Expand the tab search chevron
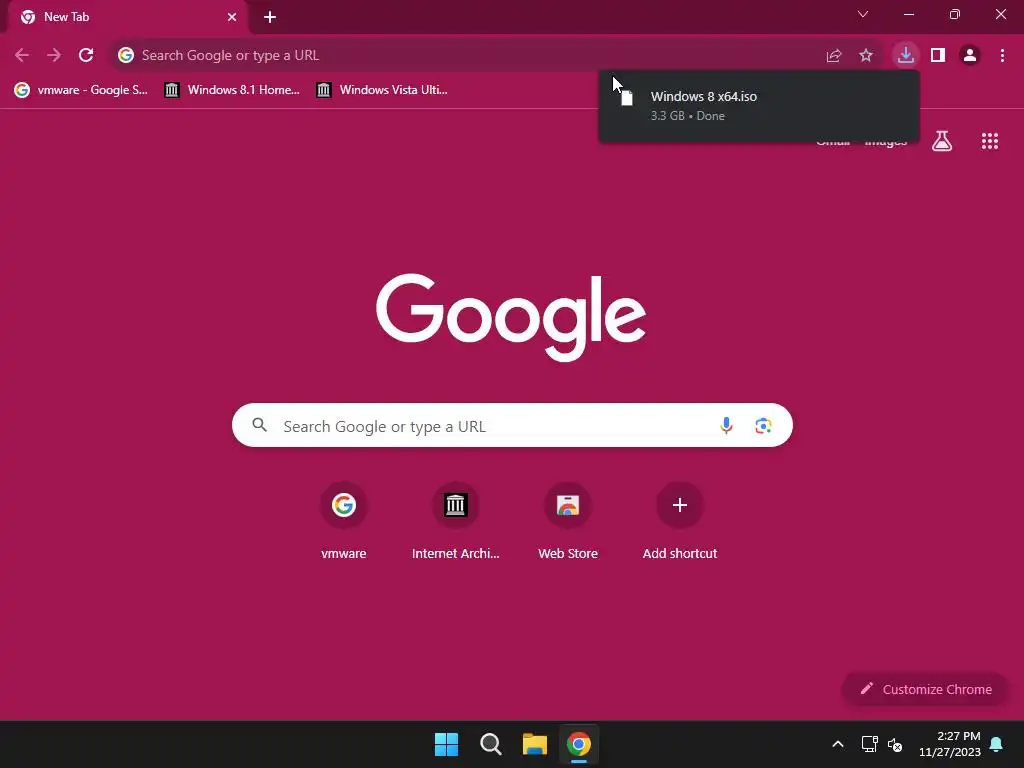This screenshot has height=768, width=1024. [863, 14]
